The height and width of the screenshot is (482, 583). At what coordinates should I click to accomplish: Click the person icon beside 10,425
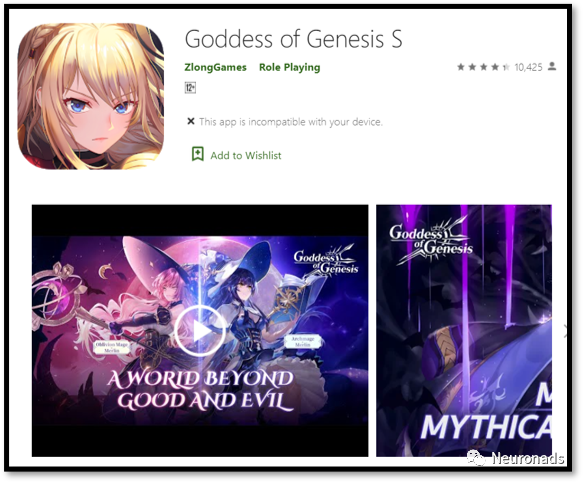click(x=552, y=67)
